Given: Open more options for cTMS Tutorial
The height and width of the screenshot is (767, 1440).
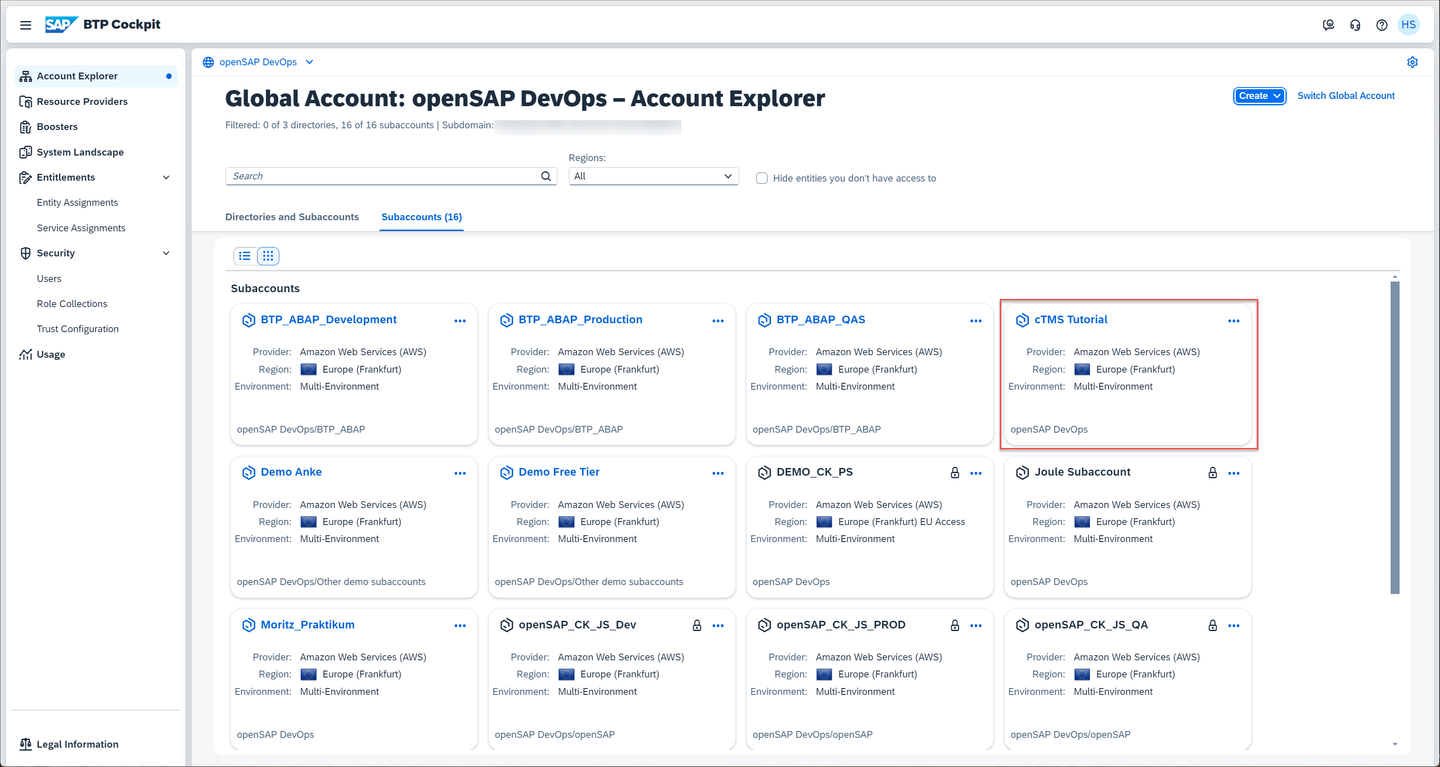Looking at the screenshot, I should pos(1234,321).
